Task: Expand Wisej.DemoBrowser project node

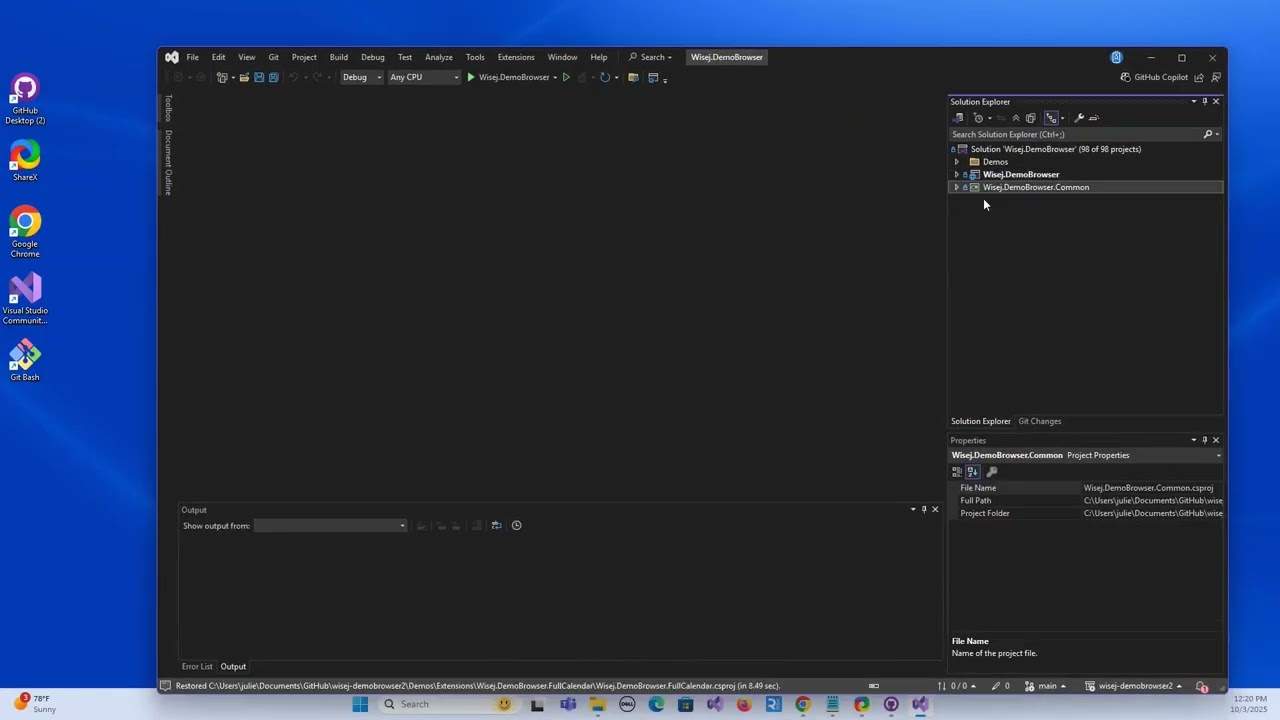Action: coord(957,175)
